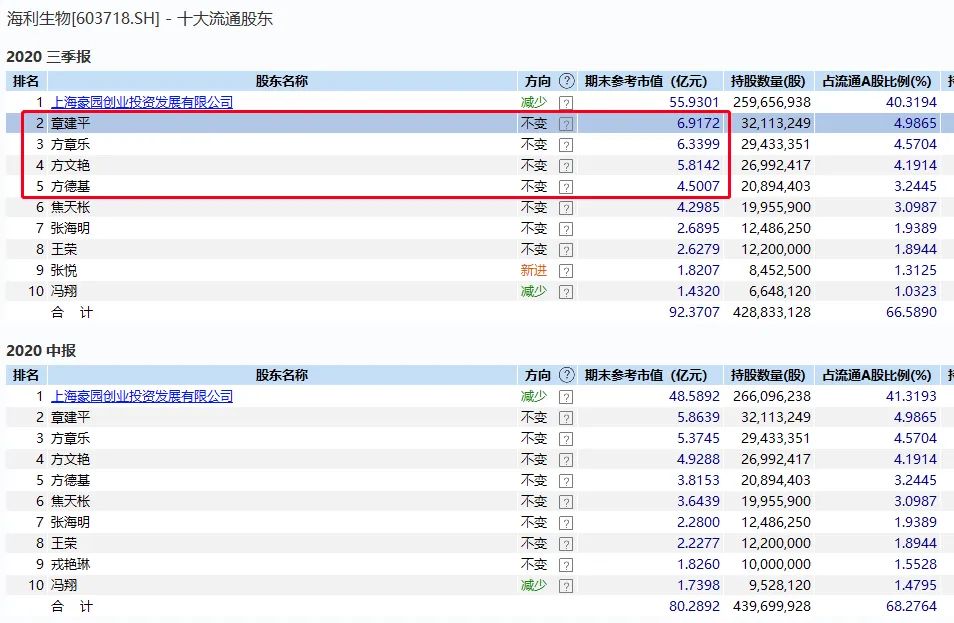
Task: Select 张悦 shareholder name
Action: point(64,270)
